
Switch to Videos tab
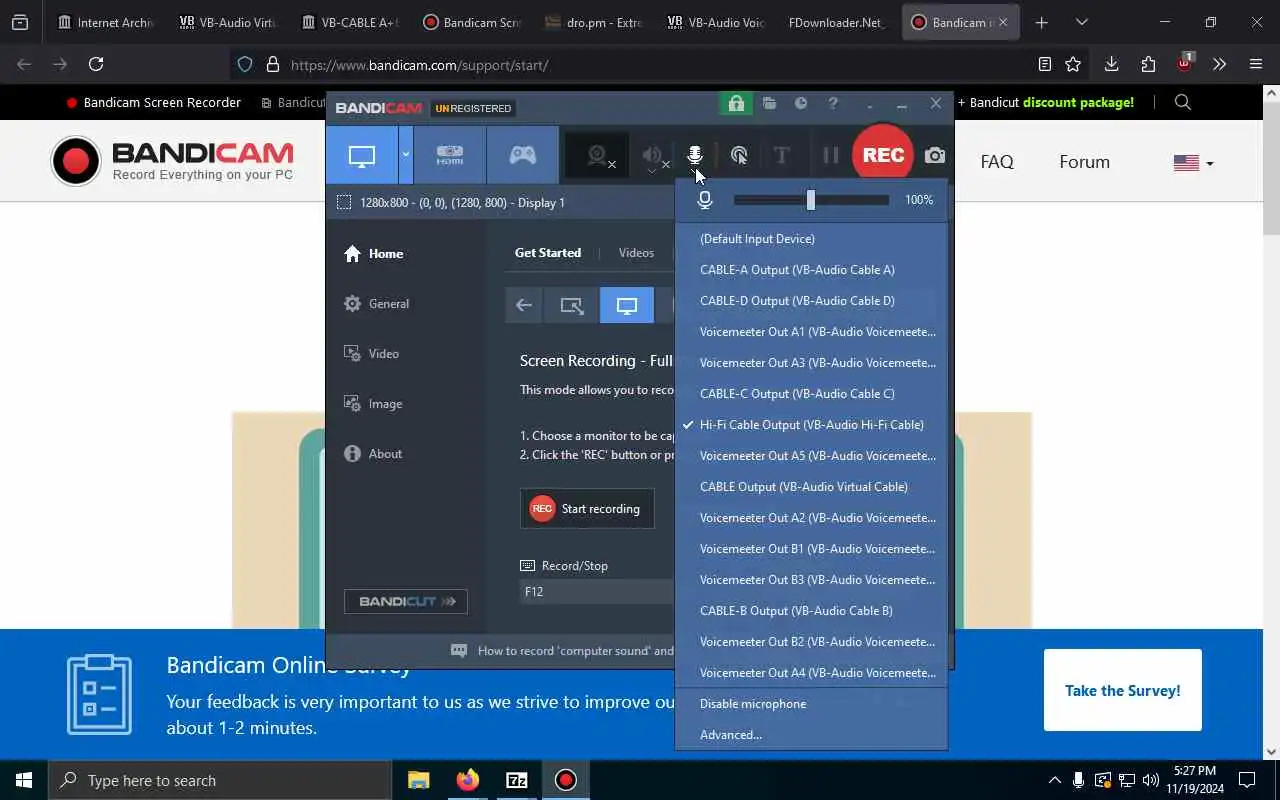[636, 253]
